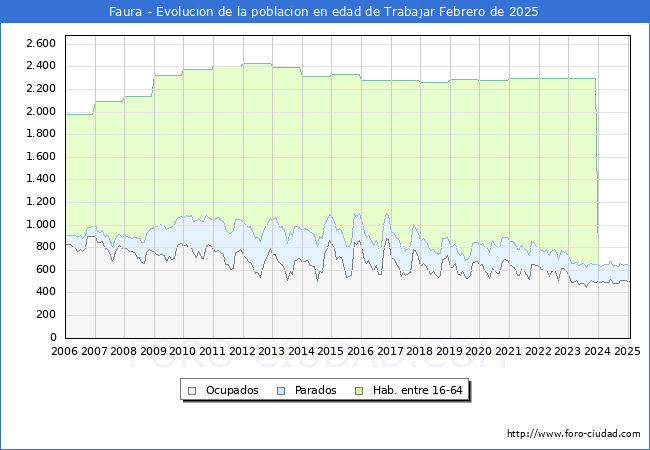Viewport: 650px width, 450px height.
Task: Click the 2022 x-axis year label
Action: pyautogui.click(x=538, y=351)
